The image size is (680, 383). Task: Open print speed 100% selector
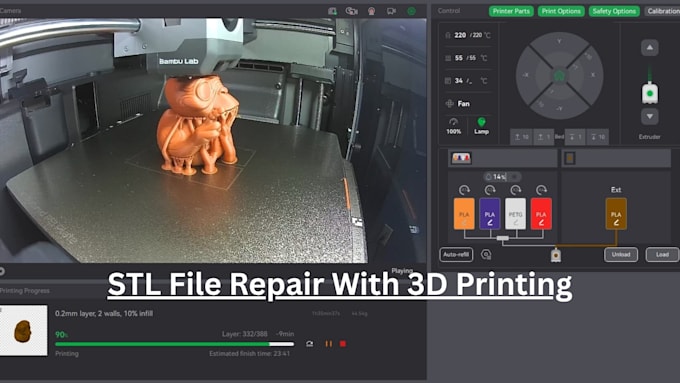point(454,126)
